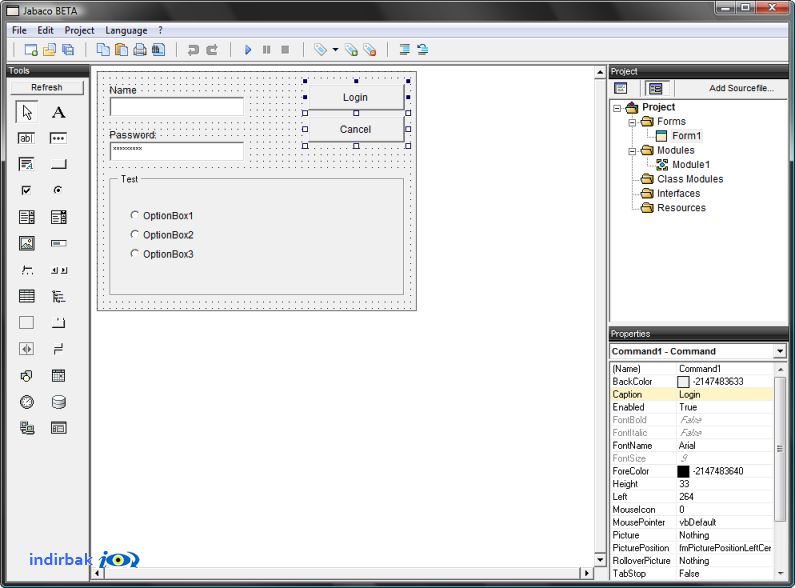Select the Label 'A' tool
Viewport: 795px width, 588px height.
pyautogui.click(x=58, y=112)
